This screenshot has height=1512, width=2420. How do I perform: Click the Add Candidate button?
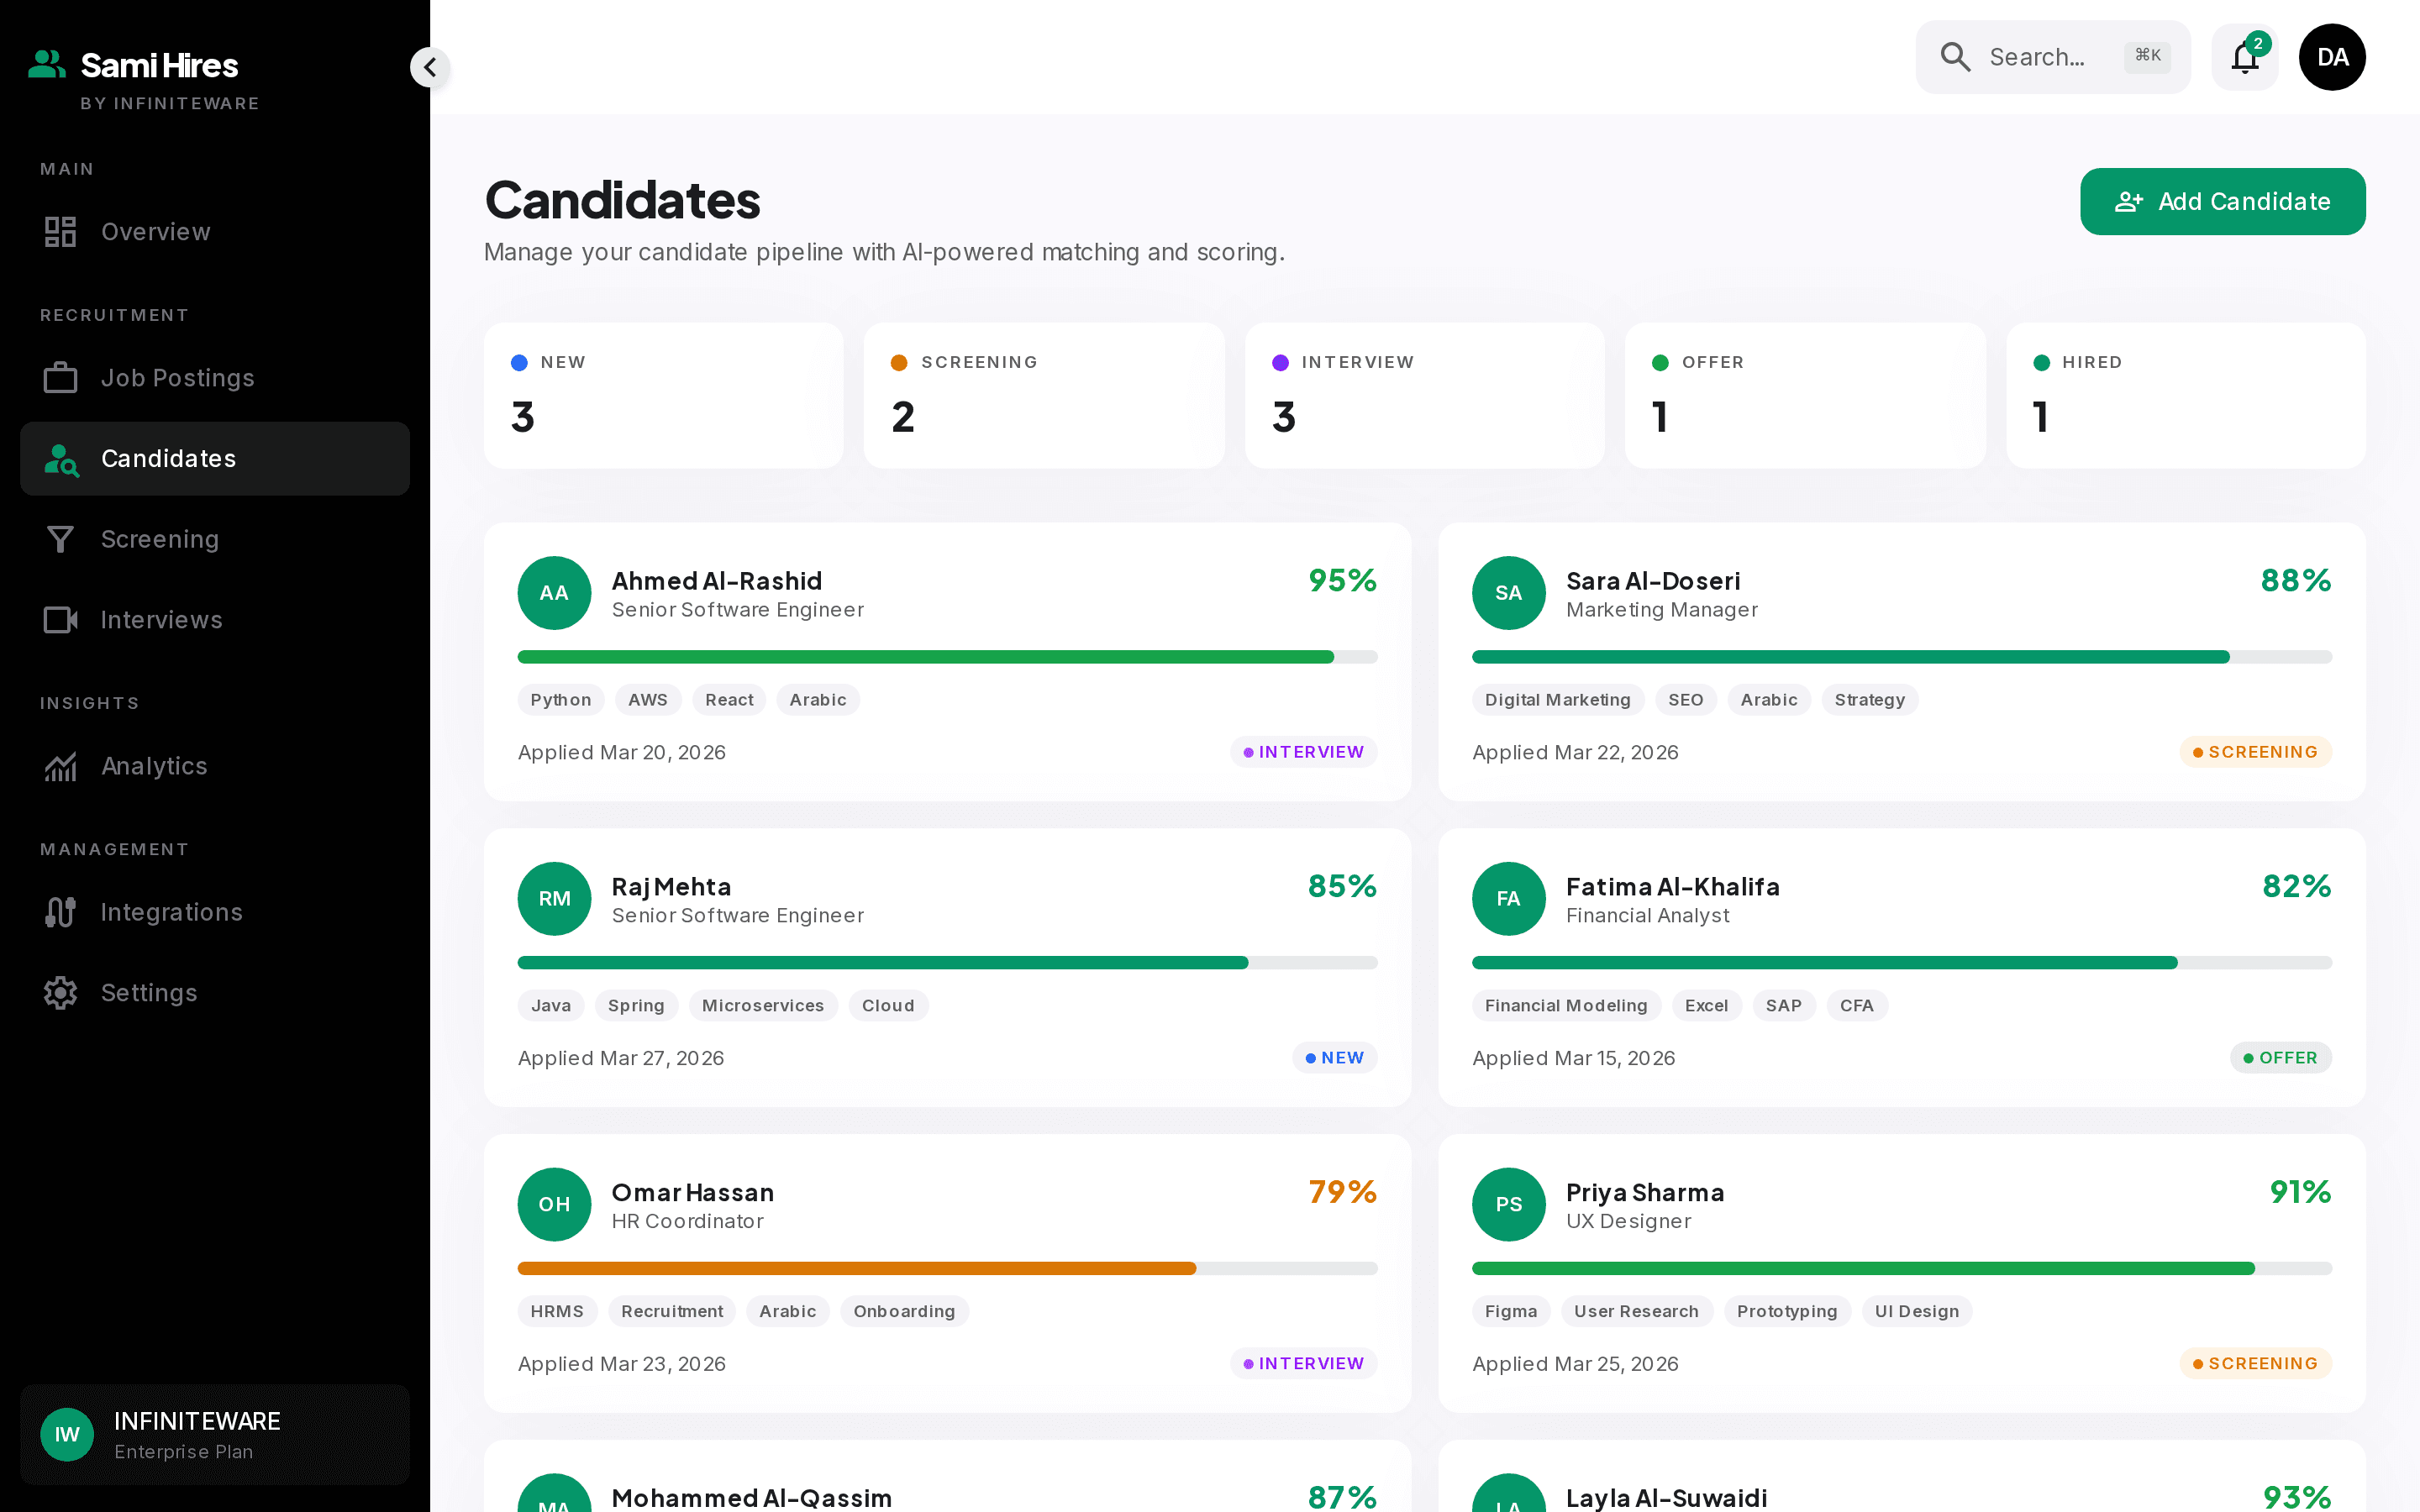[2223, 201]
